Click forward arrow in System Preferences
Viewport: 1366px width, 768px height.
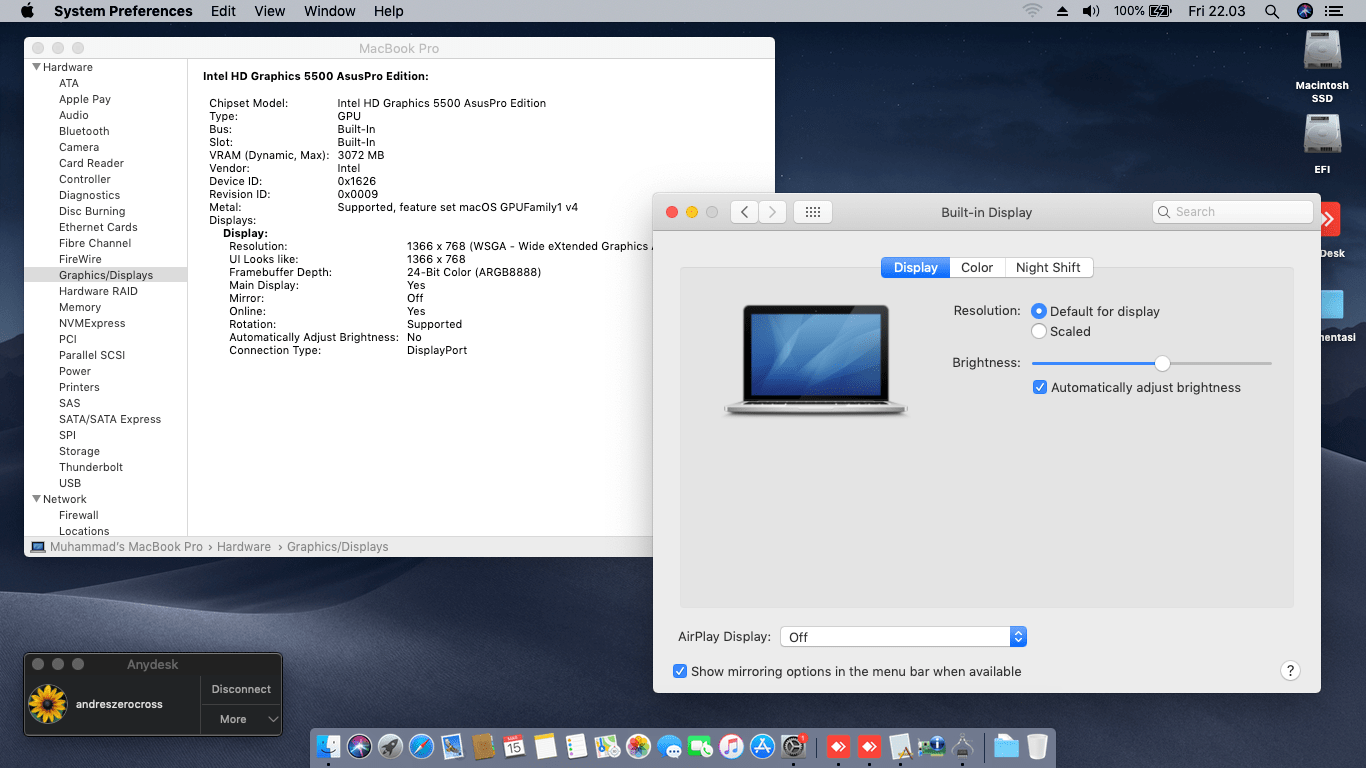coord(772,212)
